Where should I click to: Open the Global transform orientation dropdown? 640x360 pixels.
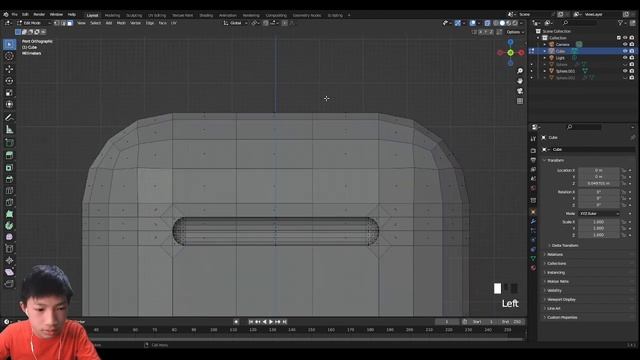coord(236,23)
